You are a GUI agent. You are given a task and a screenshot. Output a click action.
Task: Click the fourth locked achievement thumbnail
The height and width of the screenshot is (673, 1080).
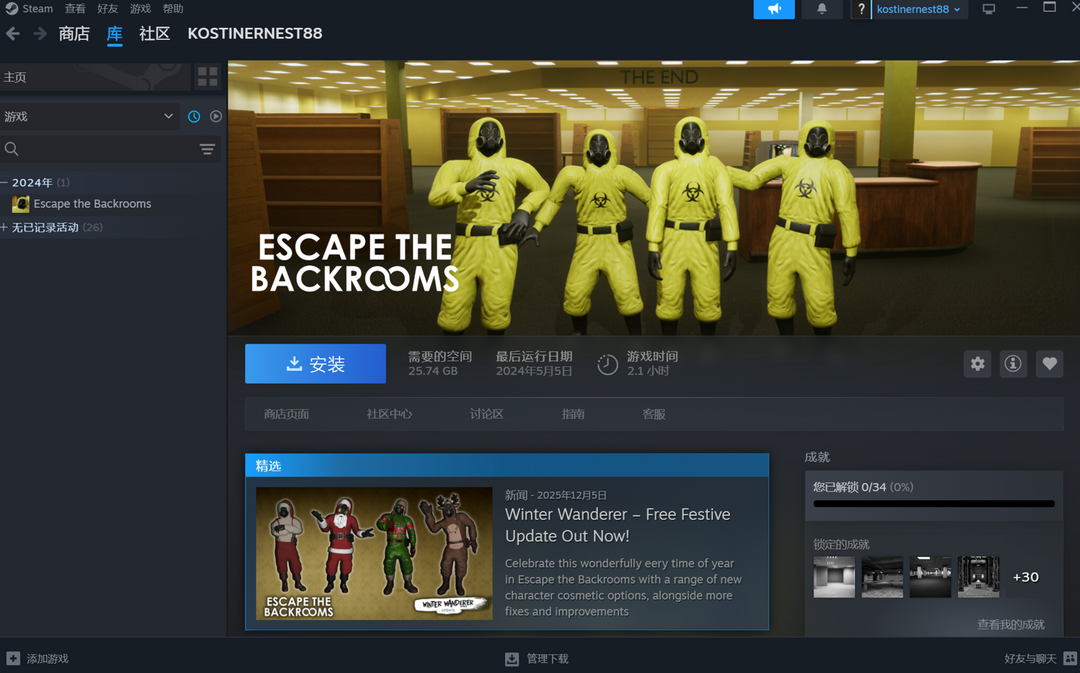979,577
